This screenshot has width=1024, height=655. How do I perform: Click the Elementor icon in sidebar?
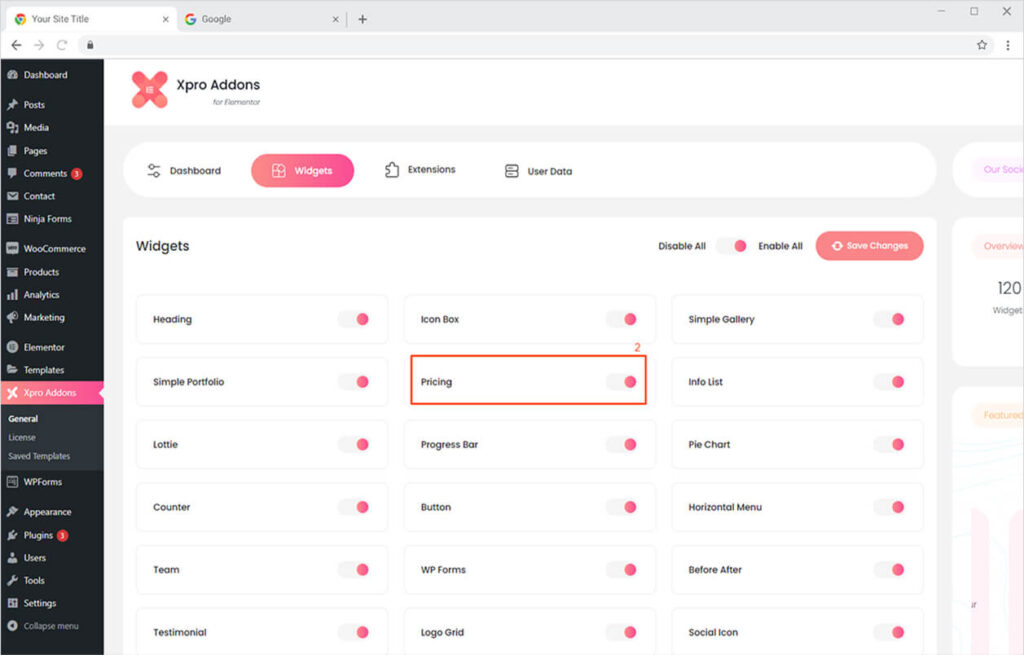12,347
